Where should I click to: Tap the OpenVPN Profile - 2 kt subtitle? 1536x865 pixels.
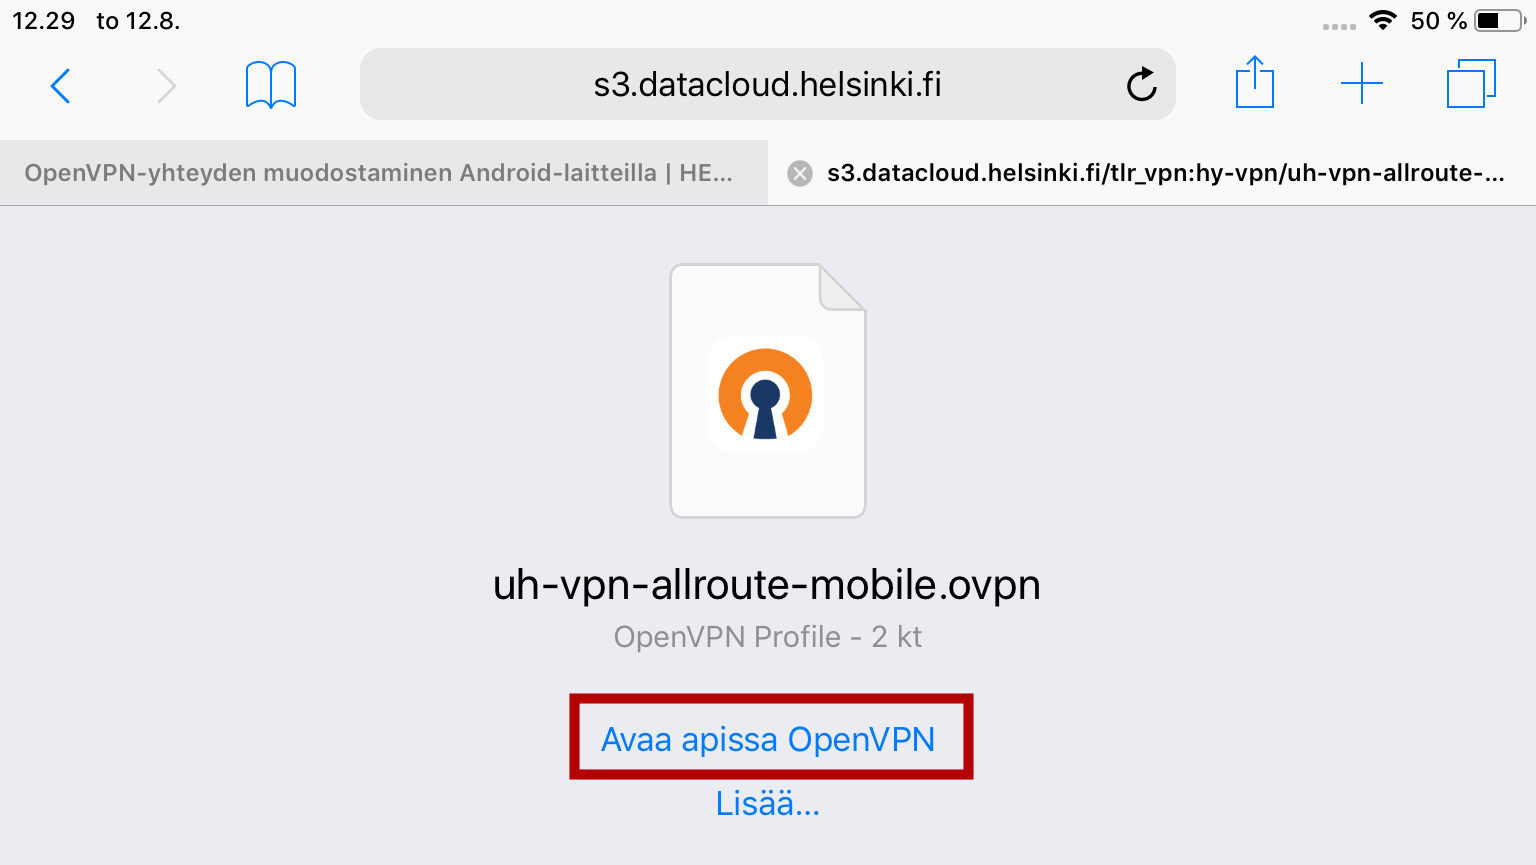click(x=768, y=637)
